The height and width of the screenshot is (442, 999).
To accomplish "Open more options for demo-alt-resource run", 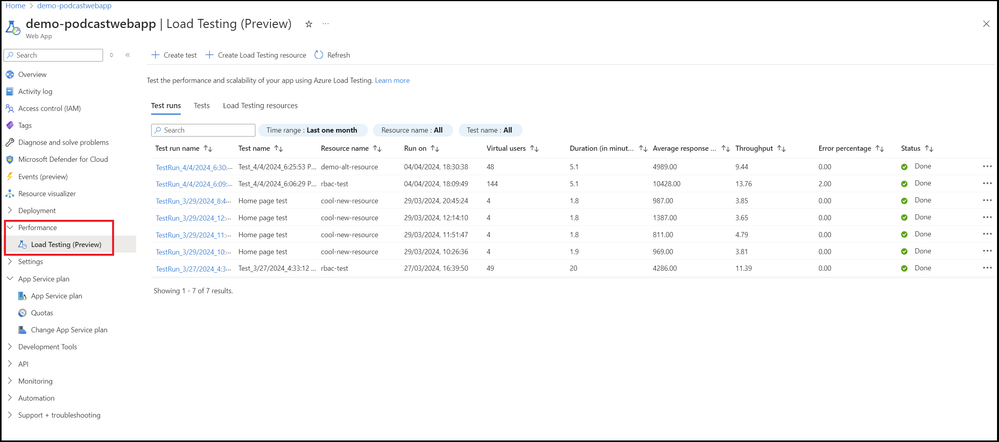I will click(987, 166).
